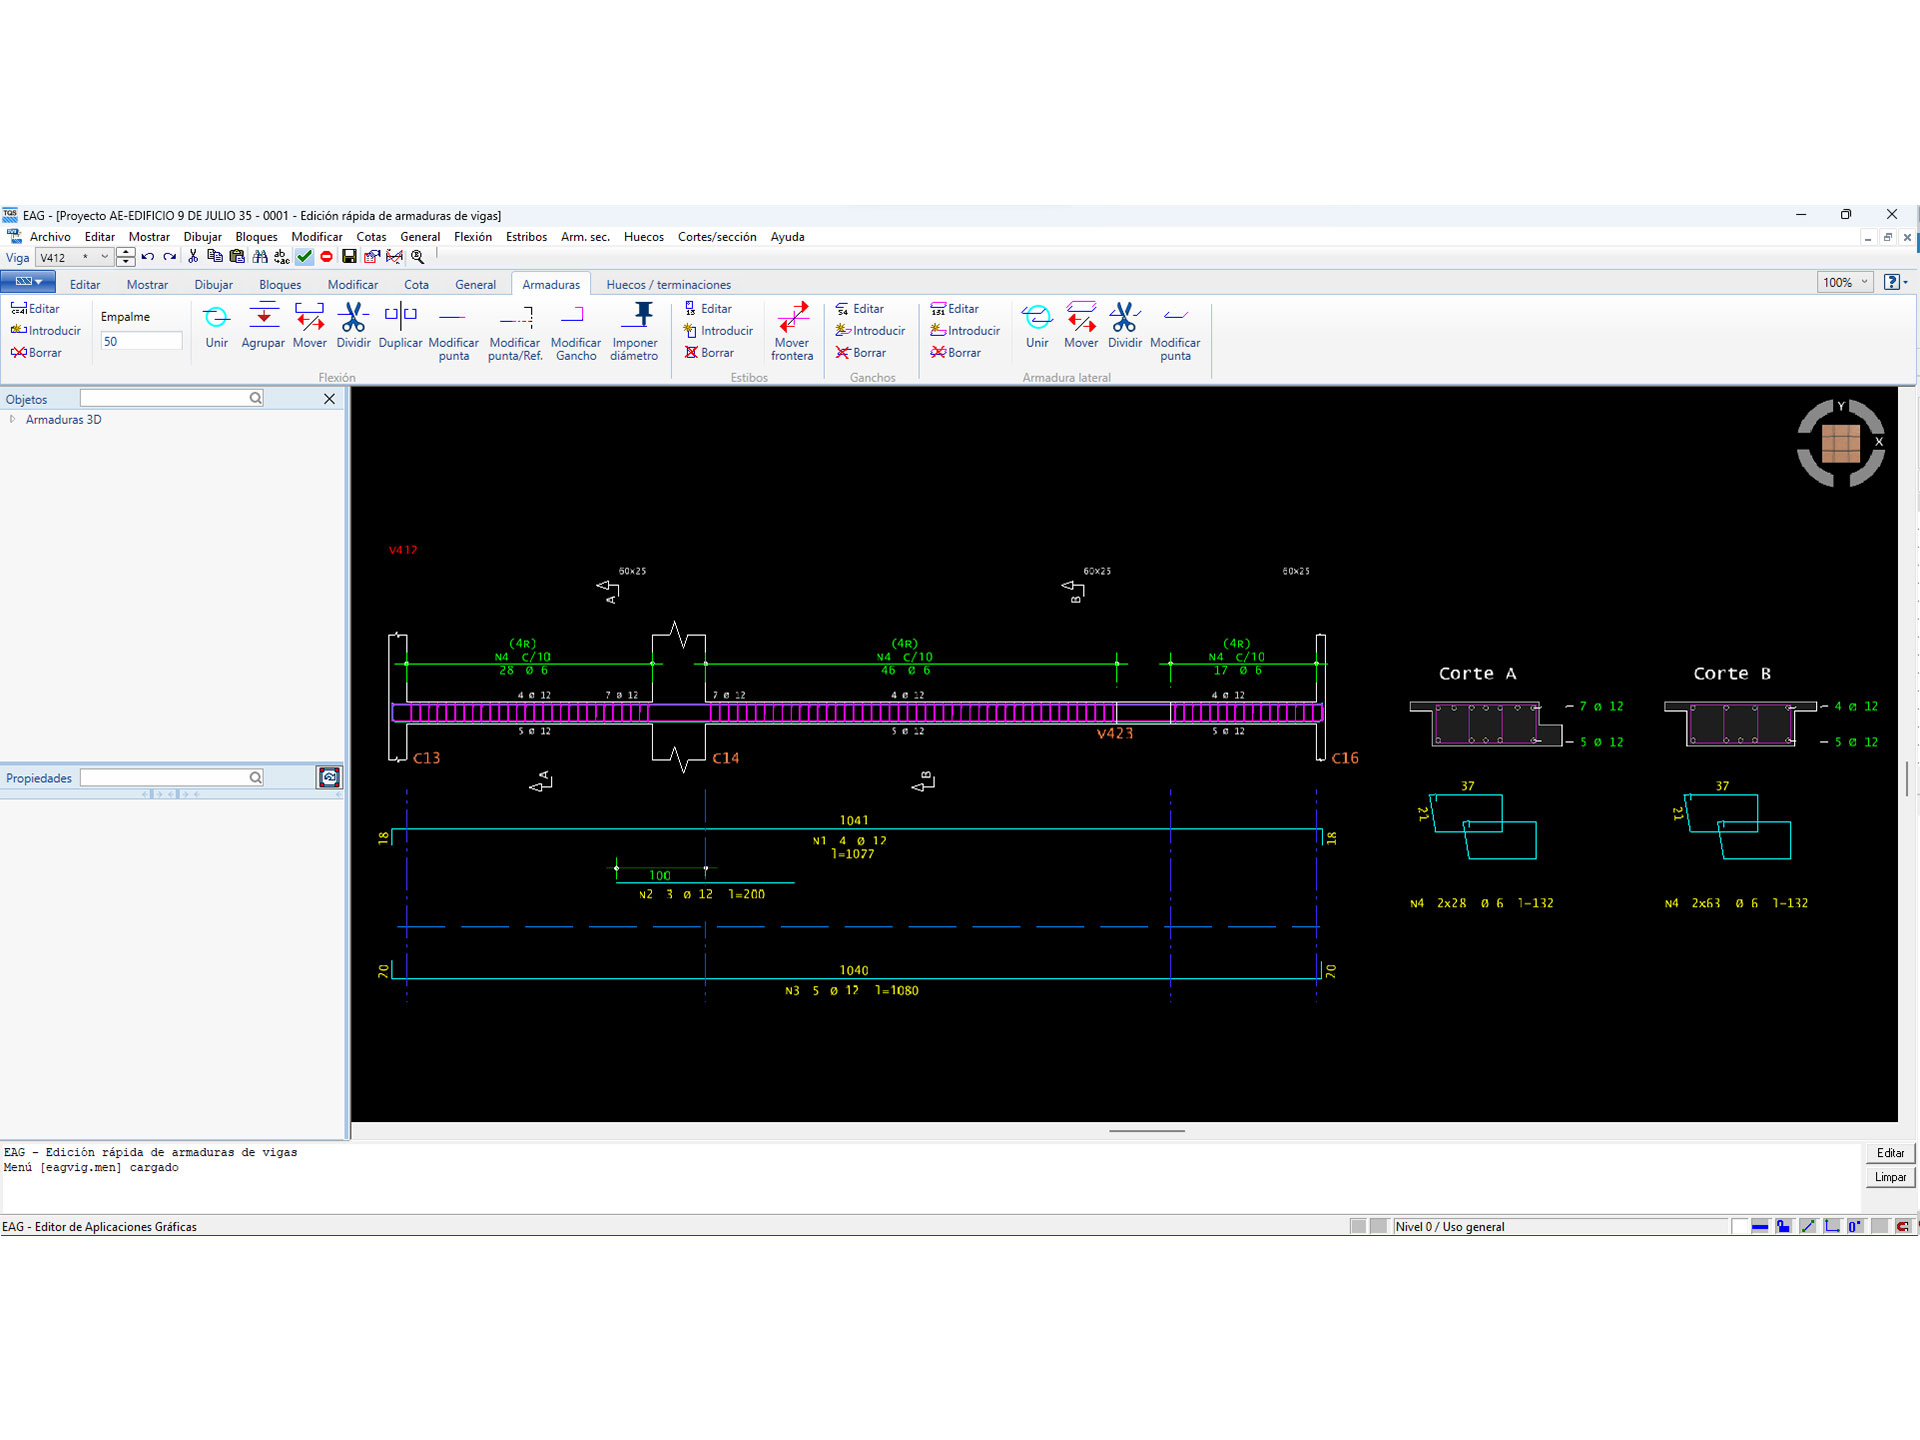The image size is (1920, 1440).
Task: Click the view orientation cube widget
Action: (1840, 443)
